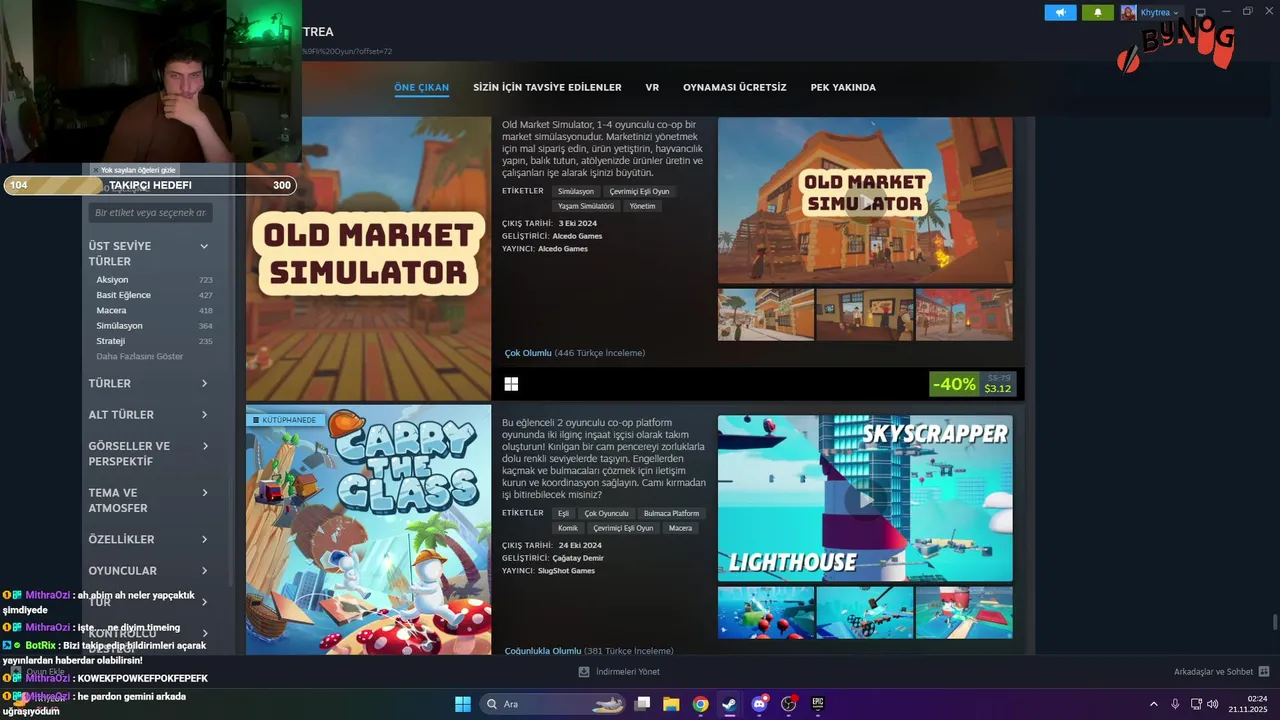The width and height of the screenshot is (1280, 720).
Task: Click the Yönetim tag
Action: click(643, 206)
